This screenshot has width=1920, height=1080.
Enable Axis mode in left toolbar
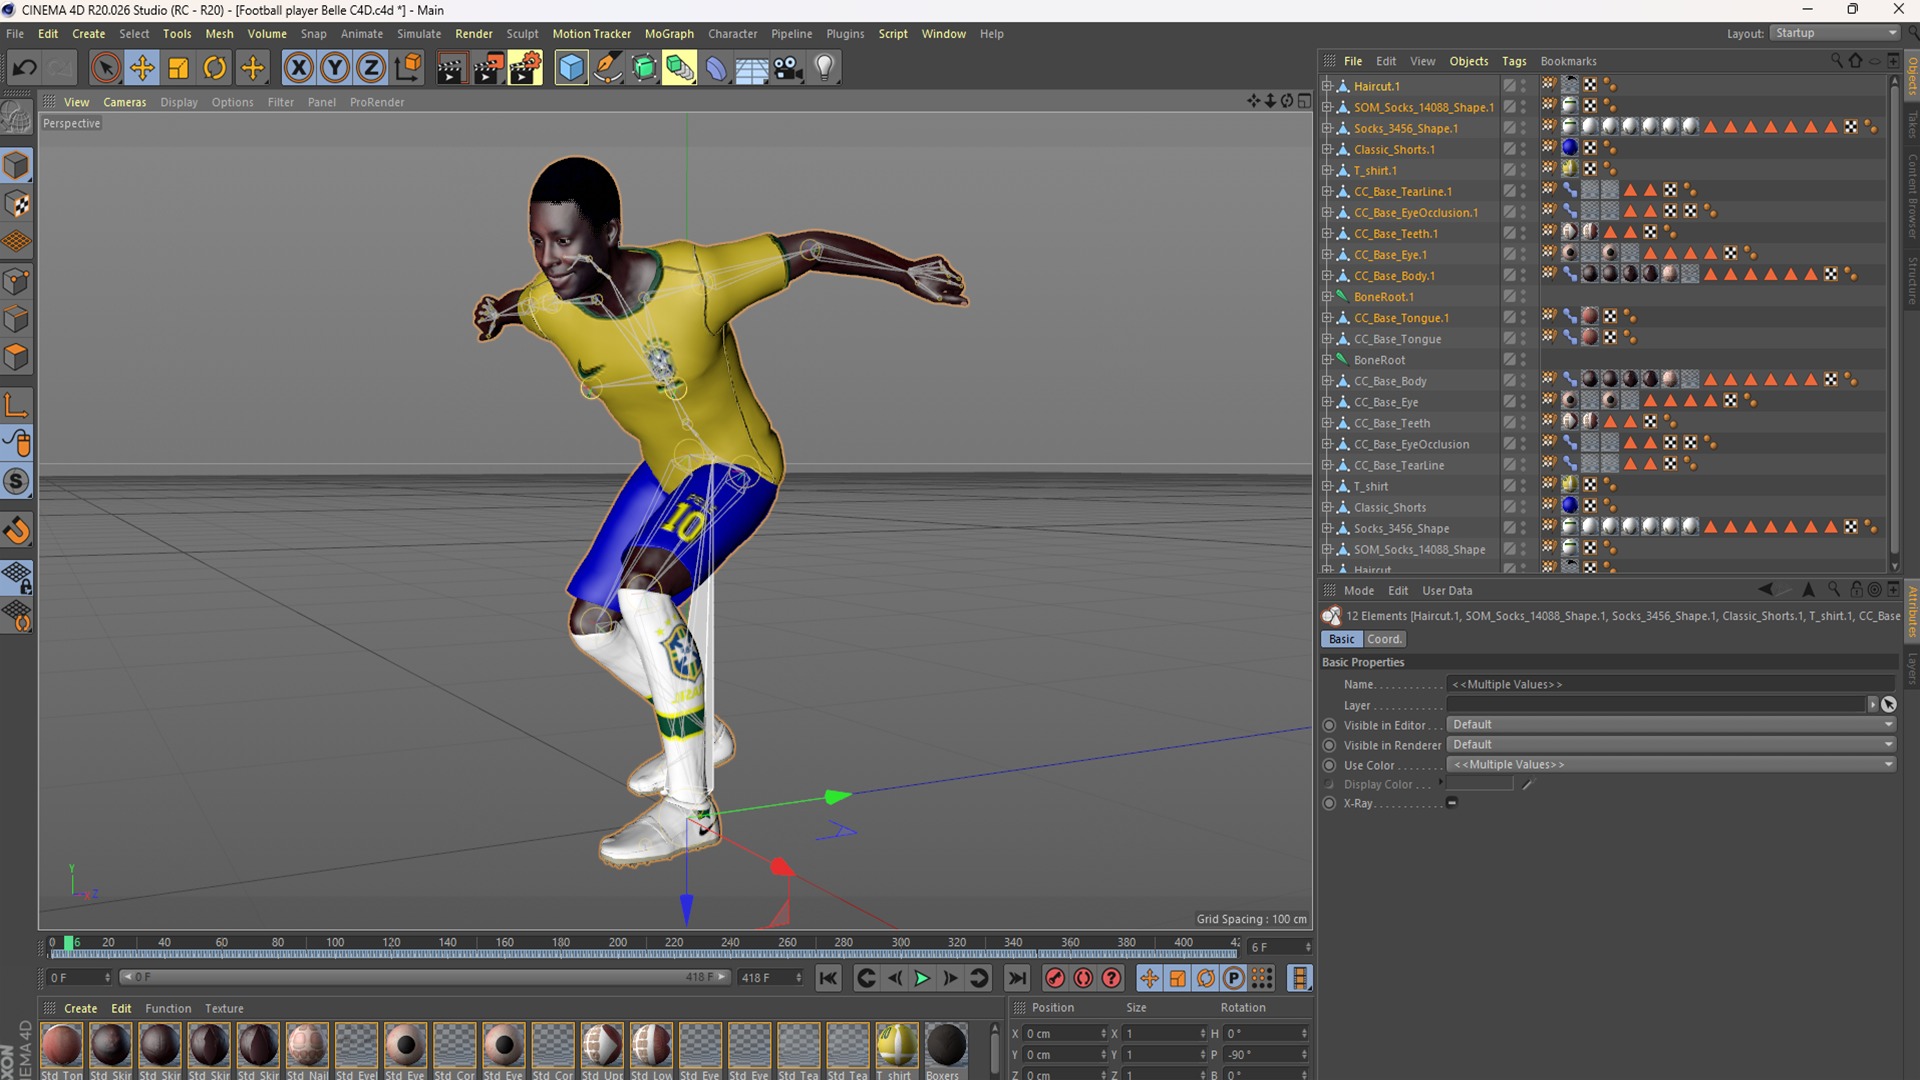(17, 405)
